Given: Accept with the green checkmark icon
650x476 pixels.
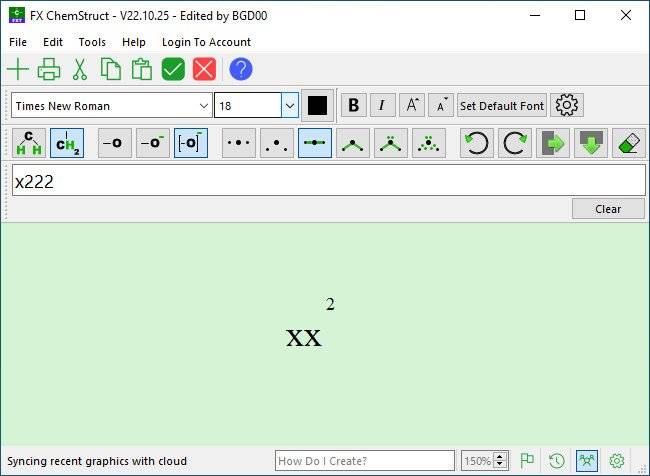Looking at the screenshot, I should pyautogui.click(x=173, y=69).
